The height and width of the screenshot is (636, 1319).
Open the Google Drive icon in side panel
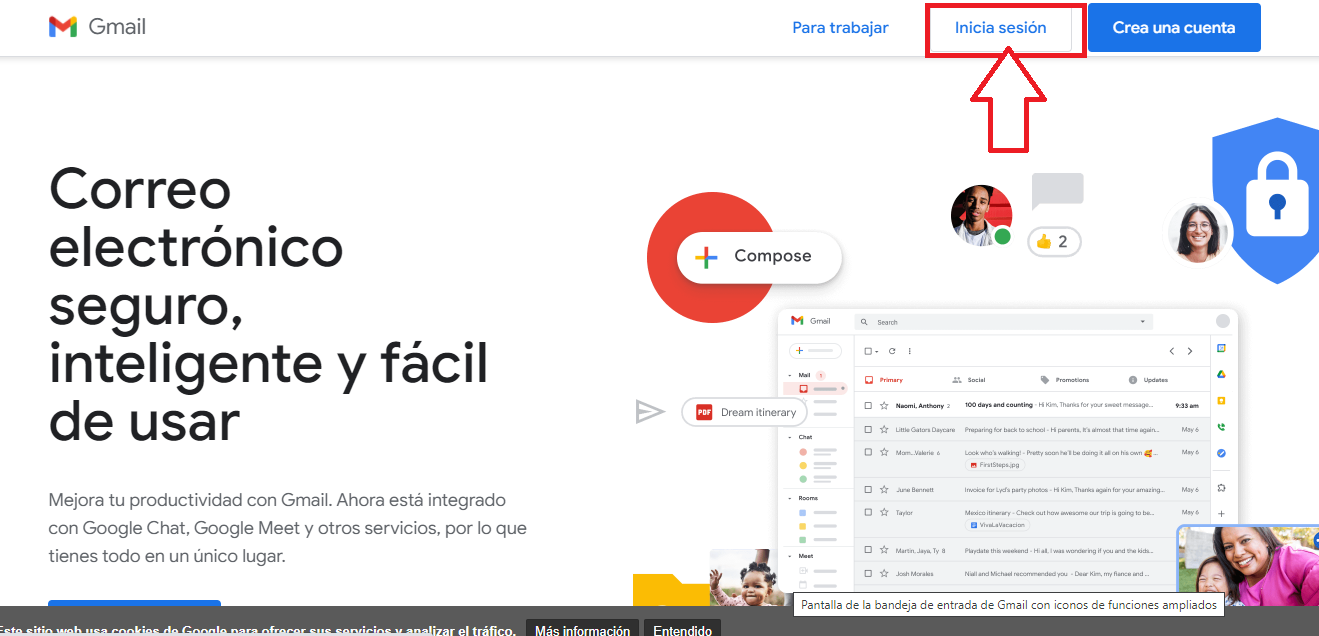click(x=1221, y=375)
